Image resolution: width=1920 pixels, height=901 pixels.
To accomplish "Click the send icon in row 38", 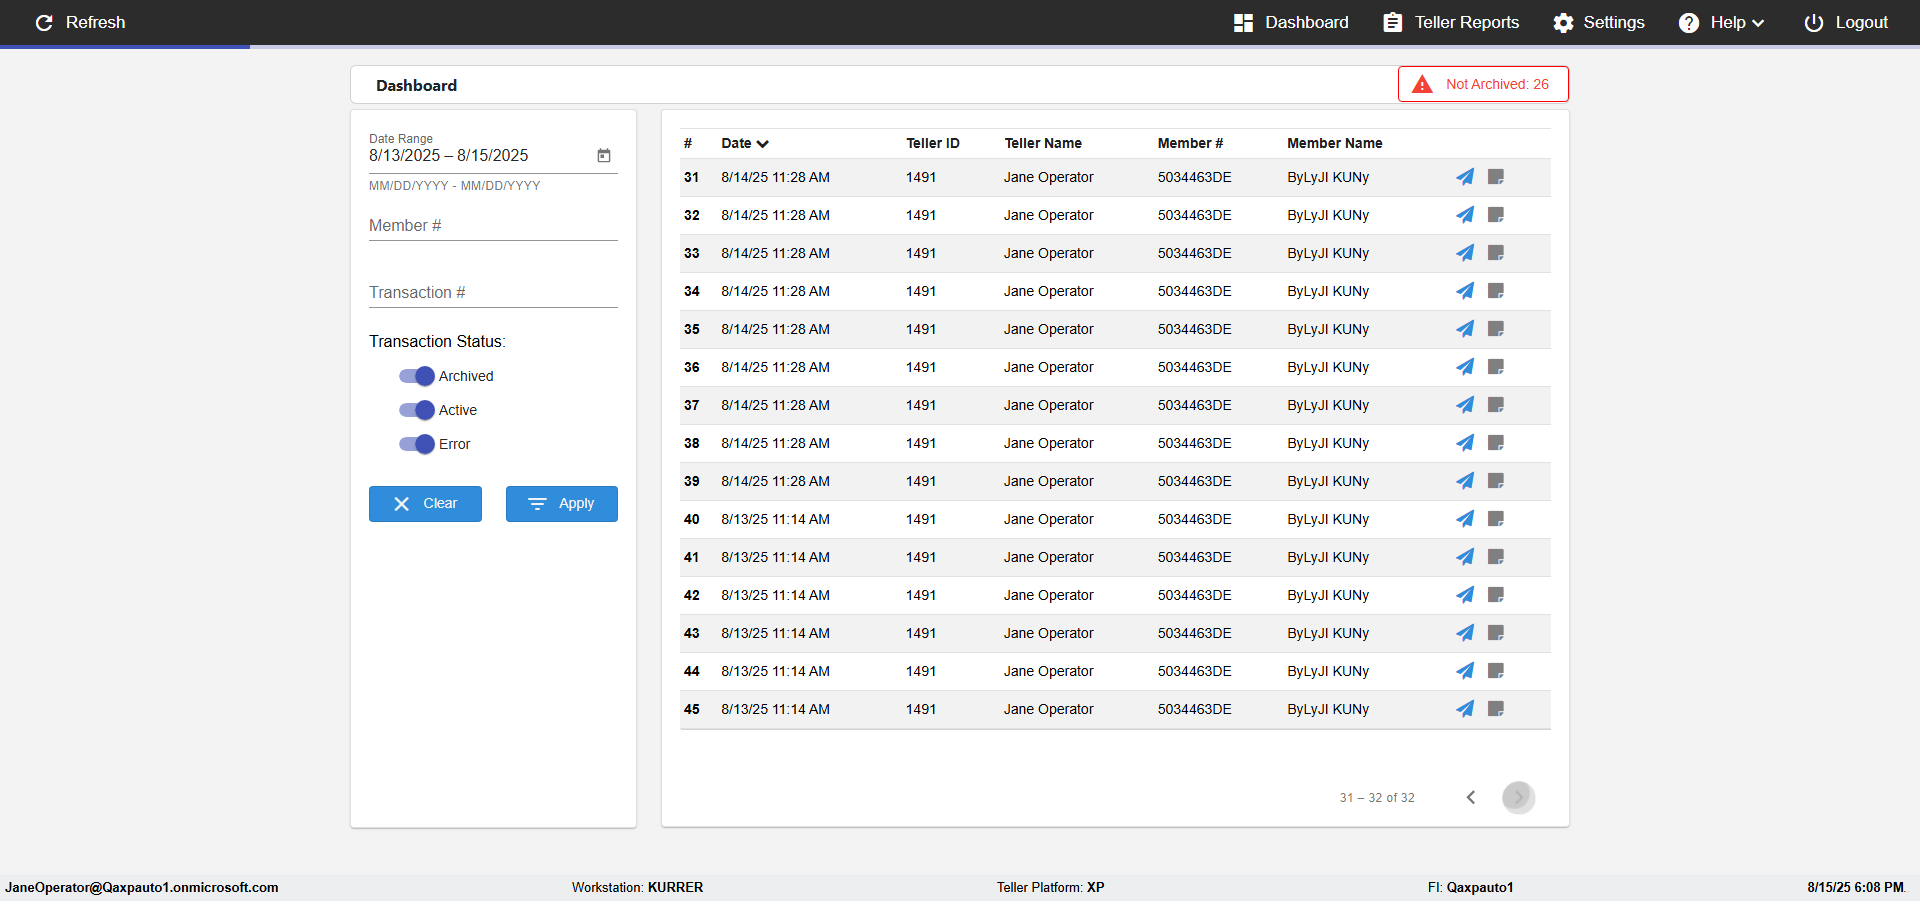I will (x=1465, y=443).
